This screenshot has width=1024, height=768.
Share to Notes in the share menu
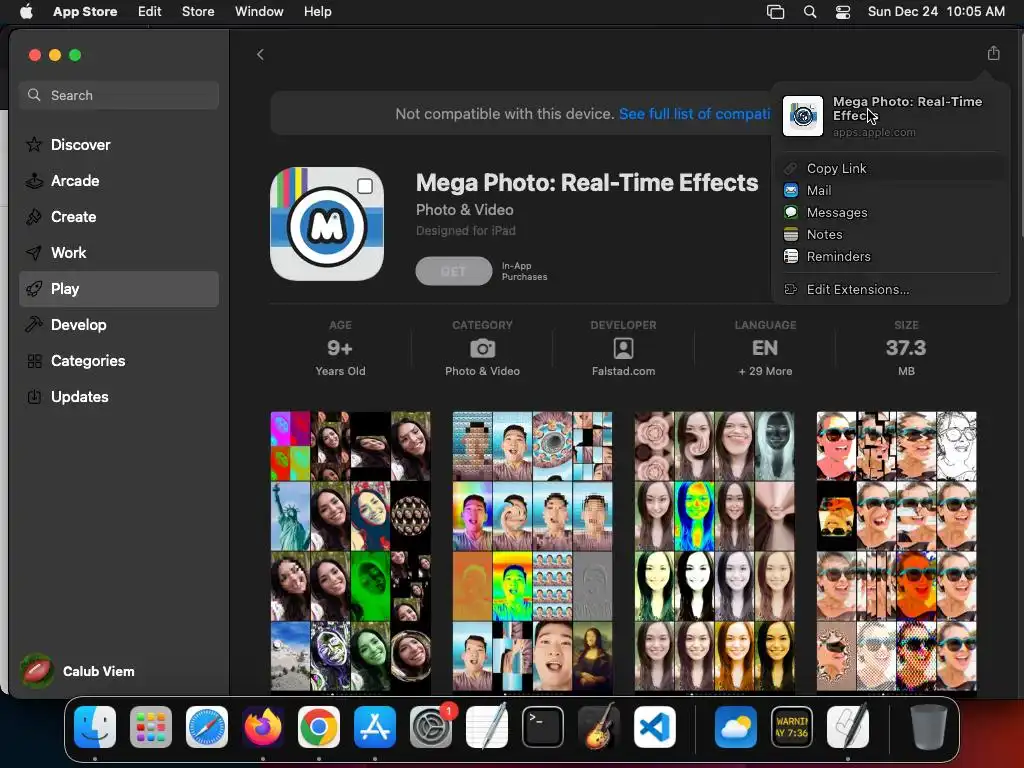click(x=891, y=234)
